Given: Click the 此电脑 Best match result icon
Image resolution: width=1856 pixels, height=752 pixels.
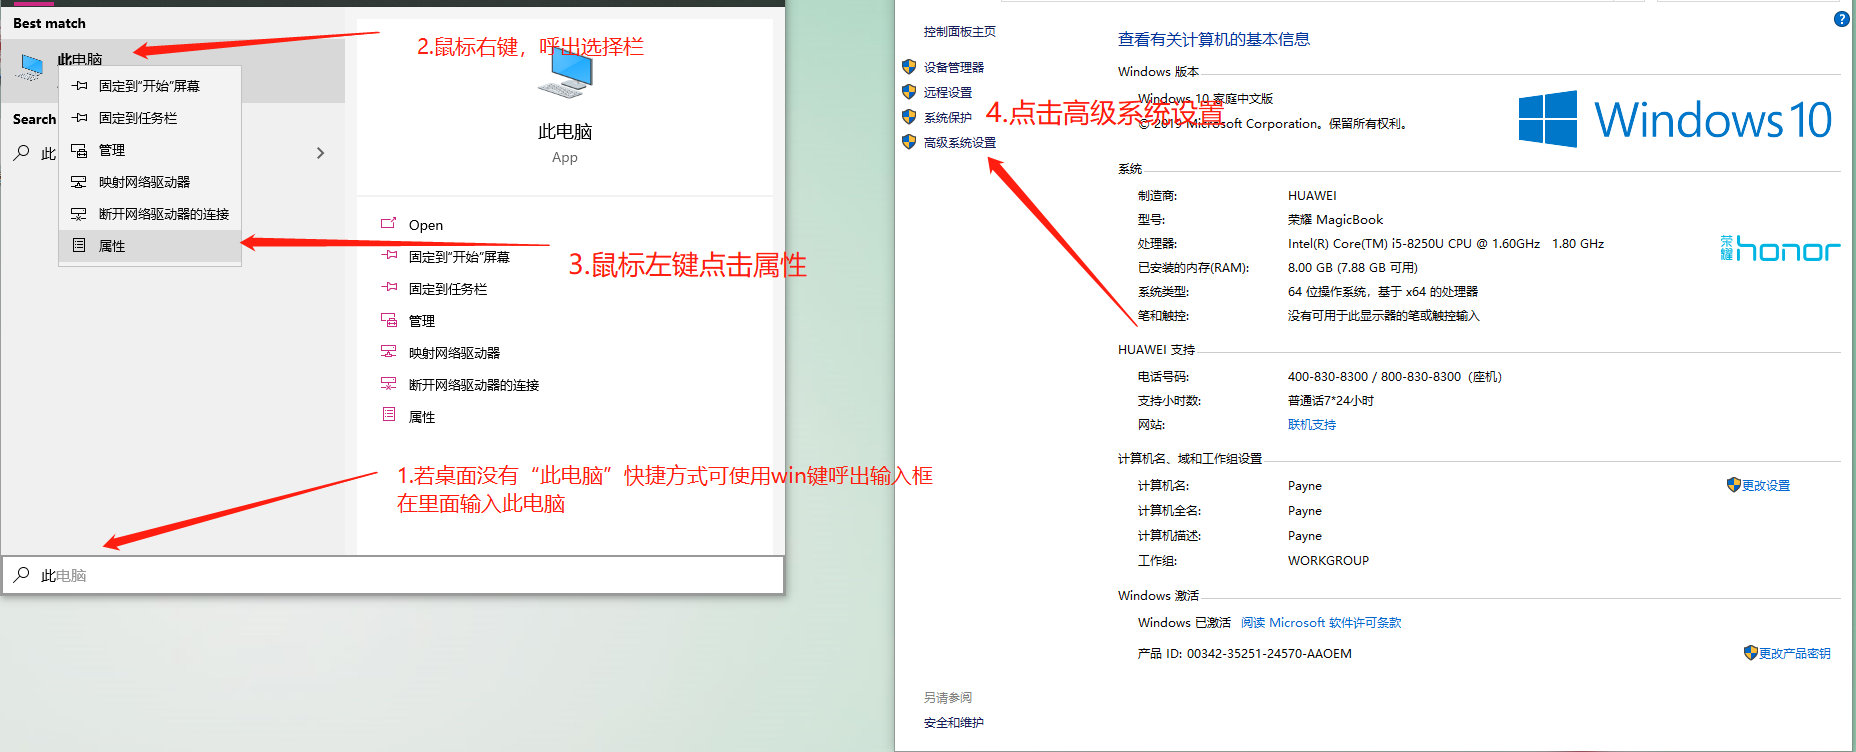Looking at the screenshot, I should [31, 67].
